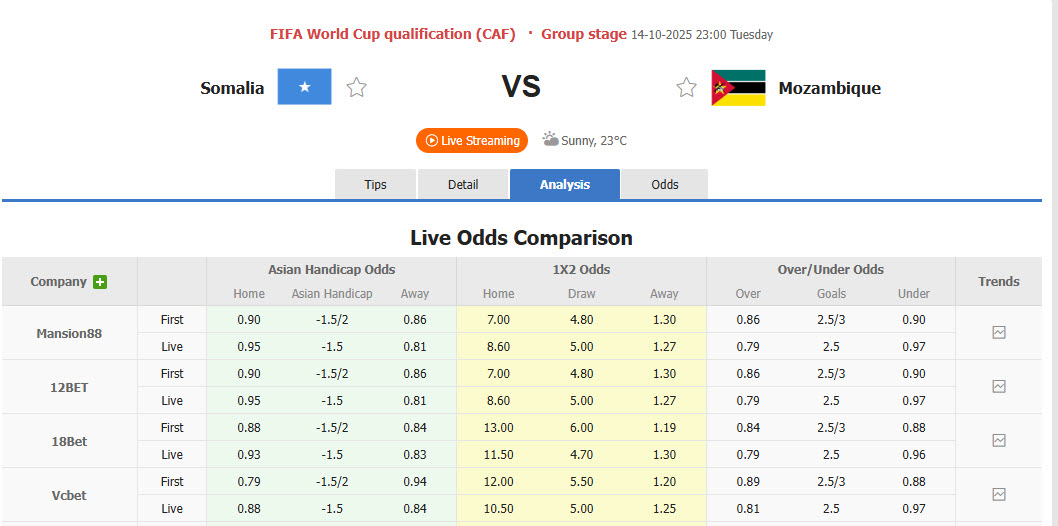Click the Mozambique team name
The height and width of the screenshot is (526, 1058).
click(830, 88)
